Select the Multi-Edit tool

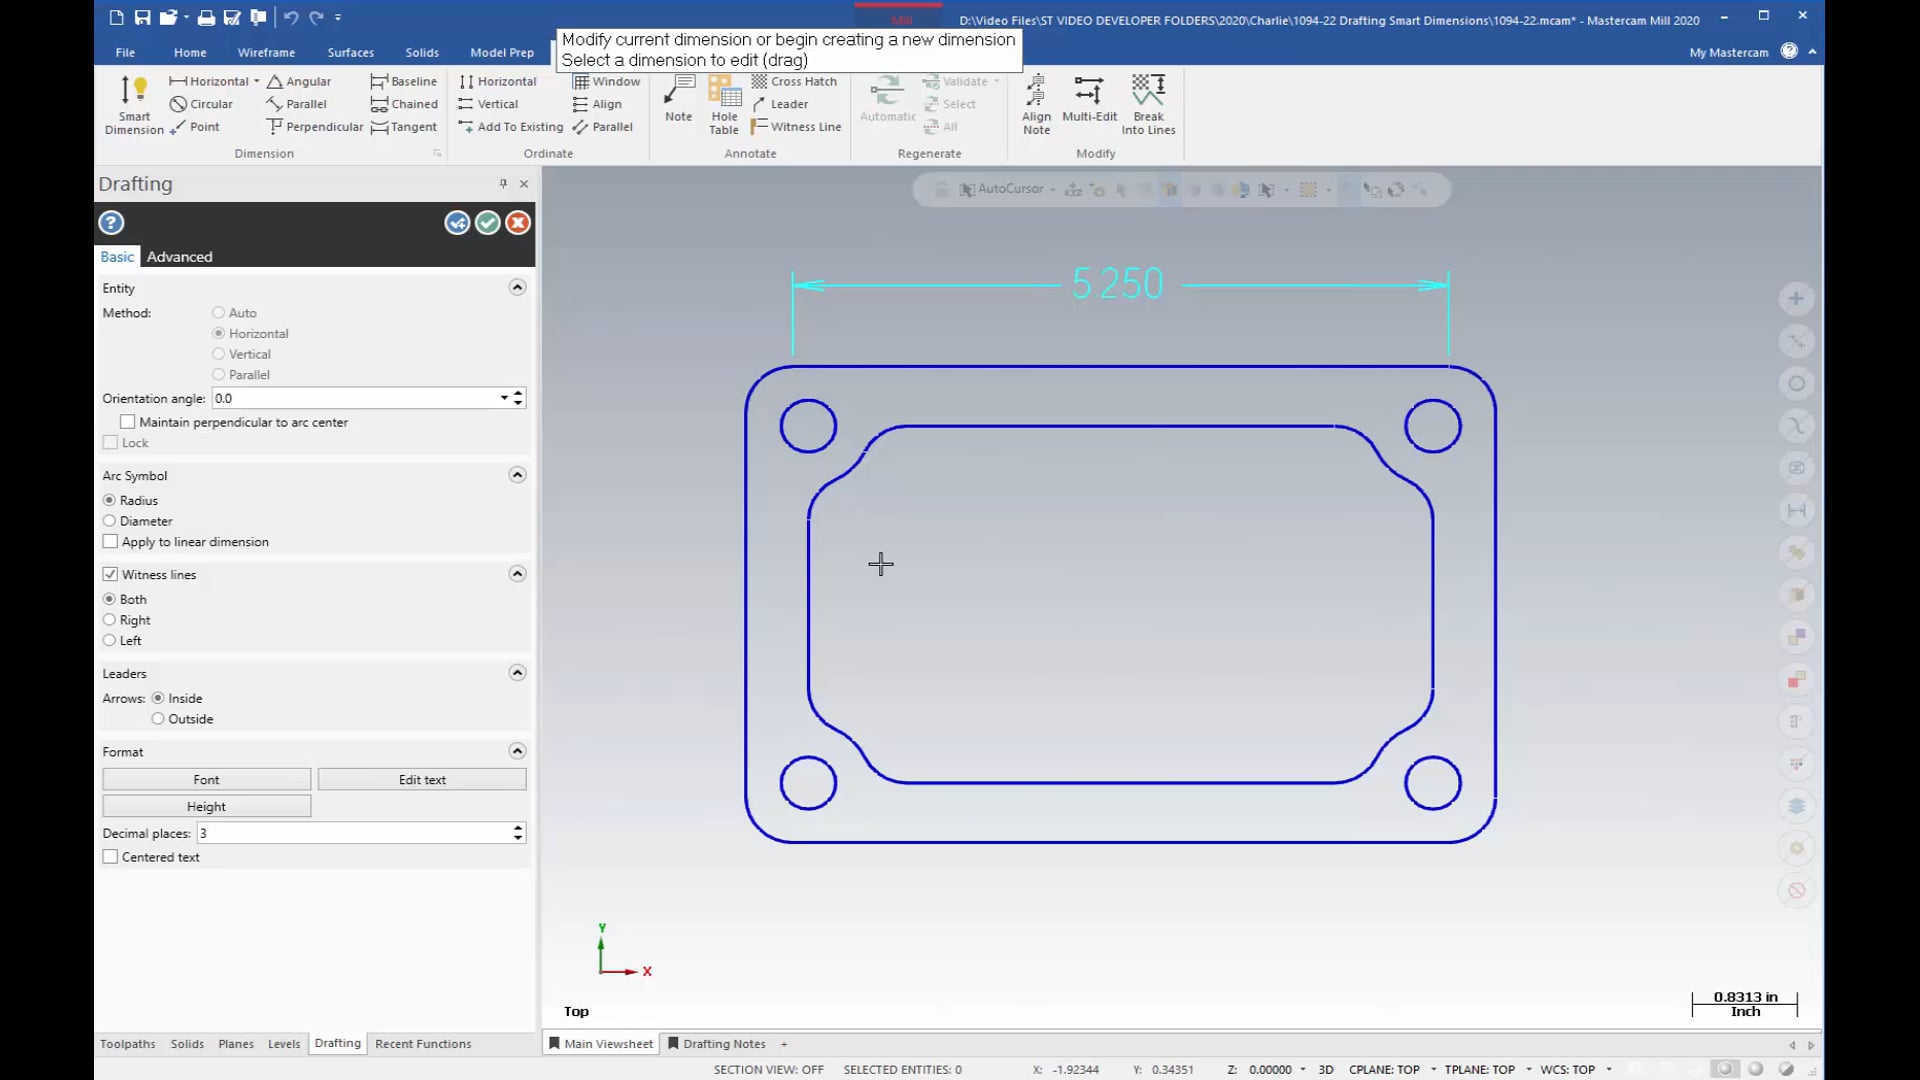(1088, 91)
